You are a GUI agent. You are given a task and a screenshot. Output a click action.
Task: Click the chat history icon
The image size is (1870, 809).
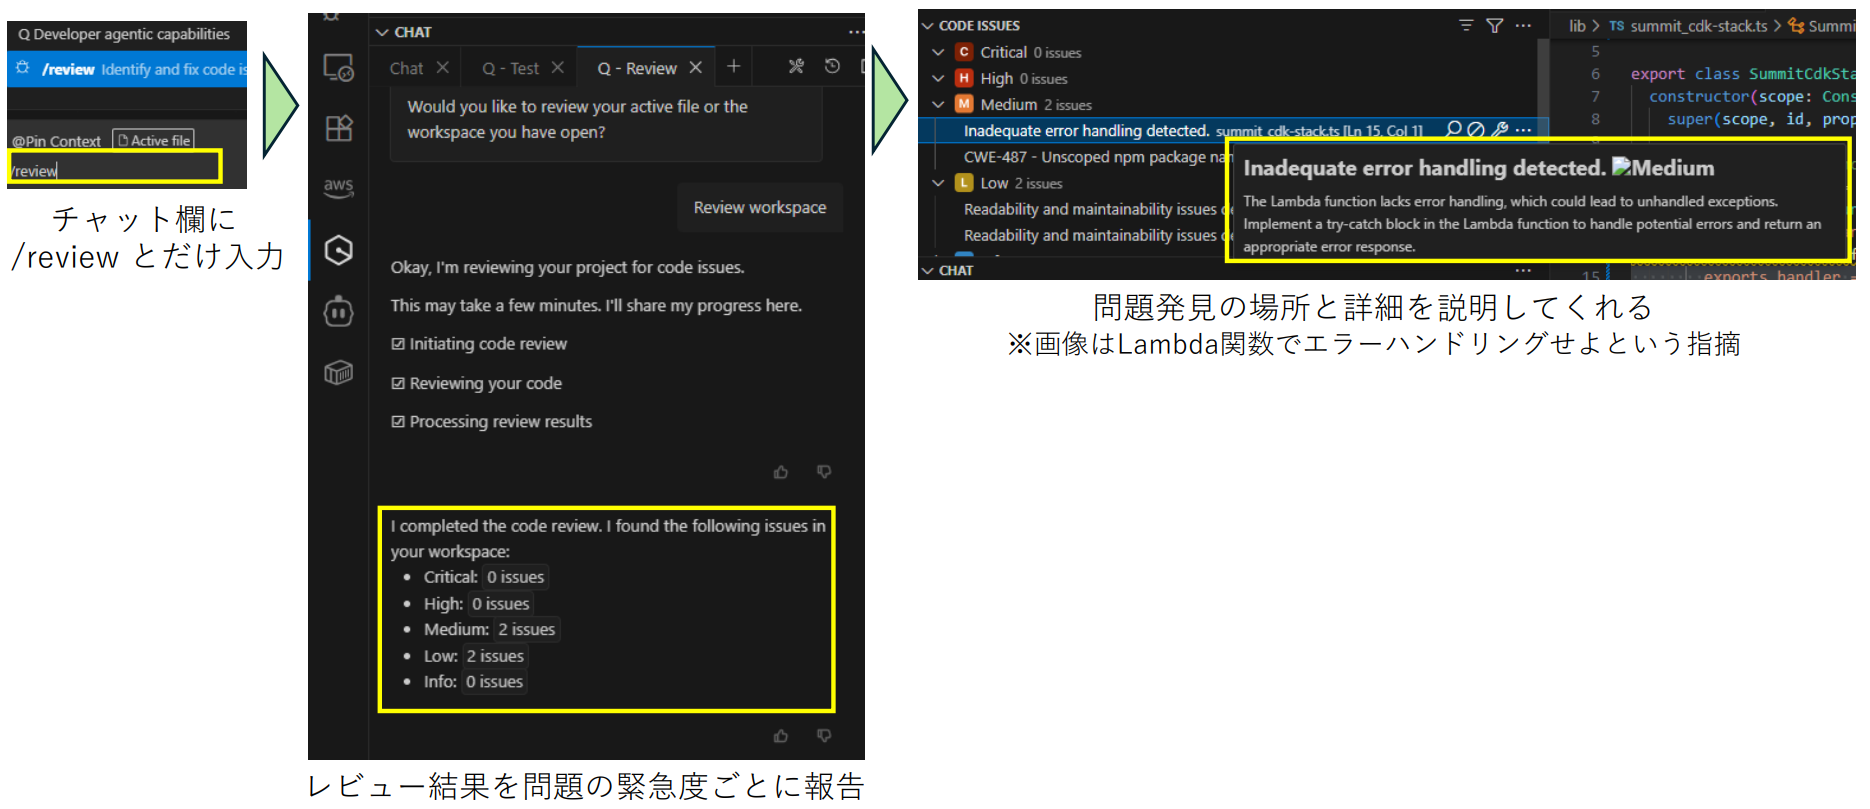pyautogui.click(x=832, y=66)
